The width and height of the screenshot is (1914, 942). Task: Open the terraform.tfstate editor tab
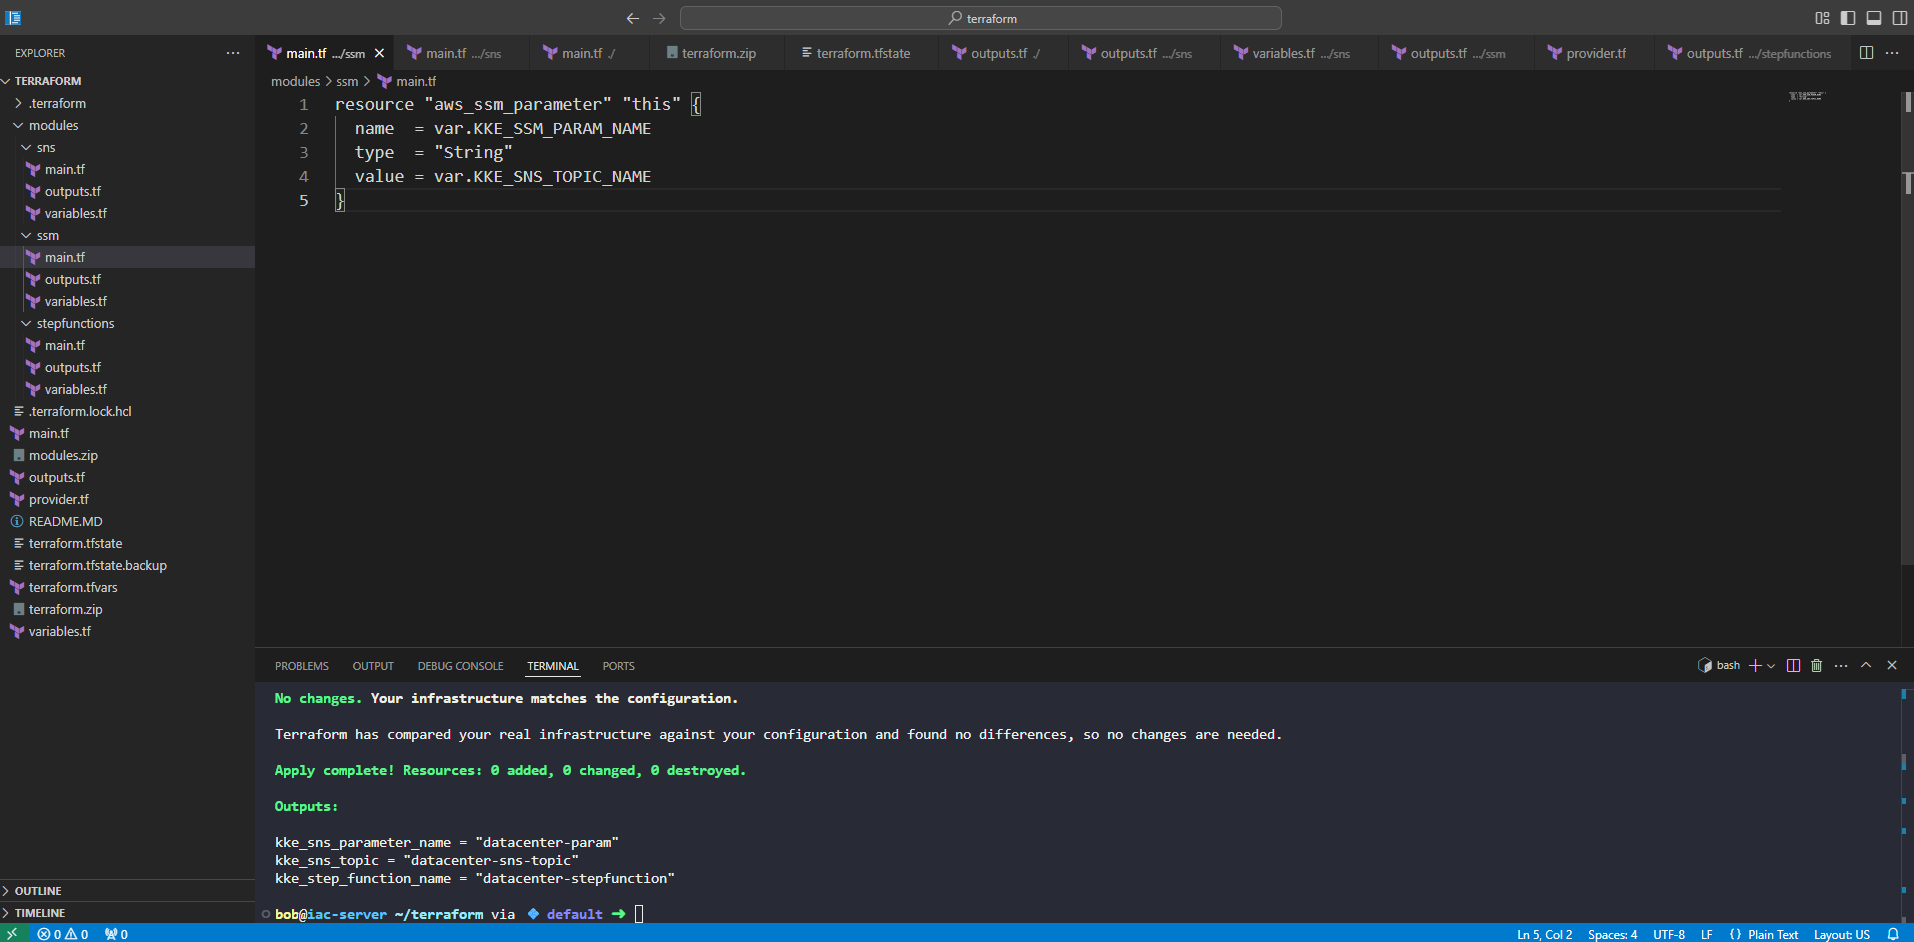click(862, 53)
